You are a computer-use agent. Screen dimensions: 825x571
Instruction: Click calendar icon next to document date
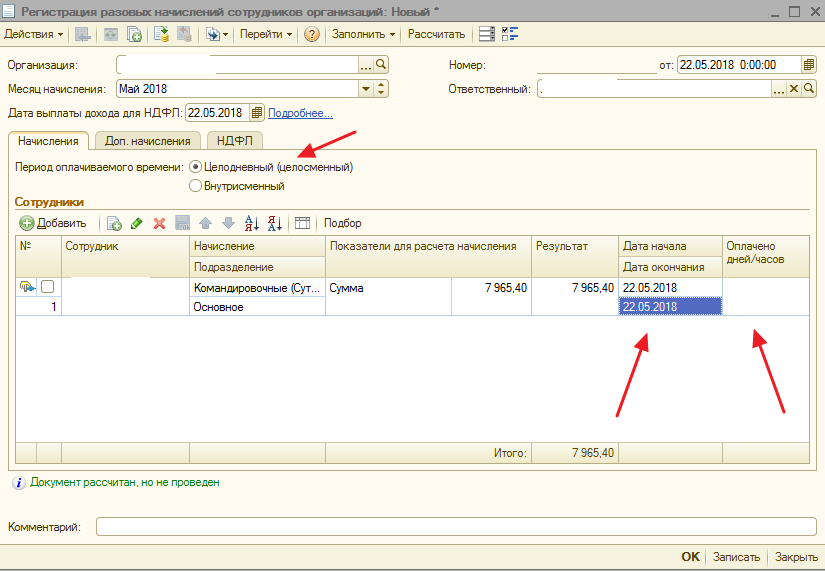point(808,65)
